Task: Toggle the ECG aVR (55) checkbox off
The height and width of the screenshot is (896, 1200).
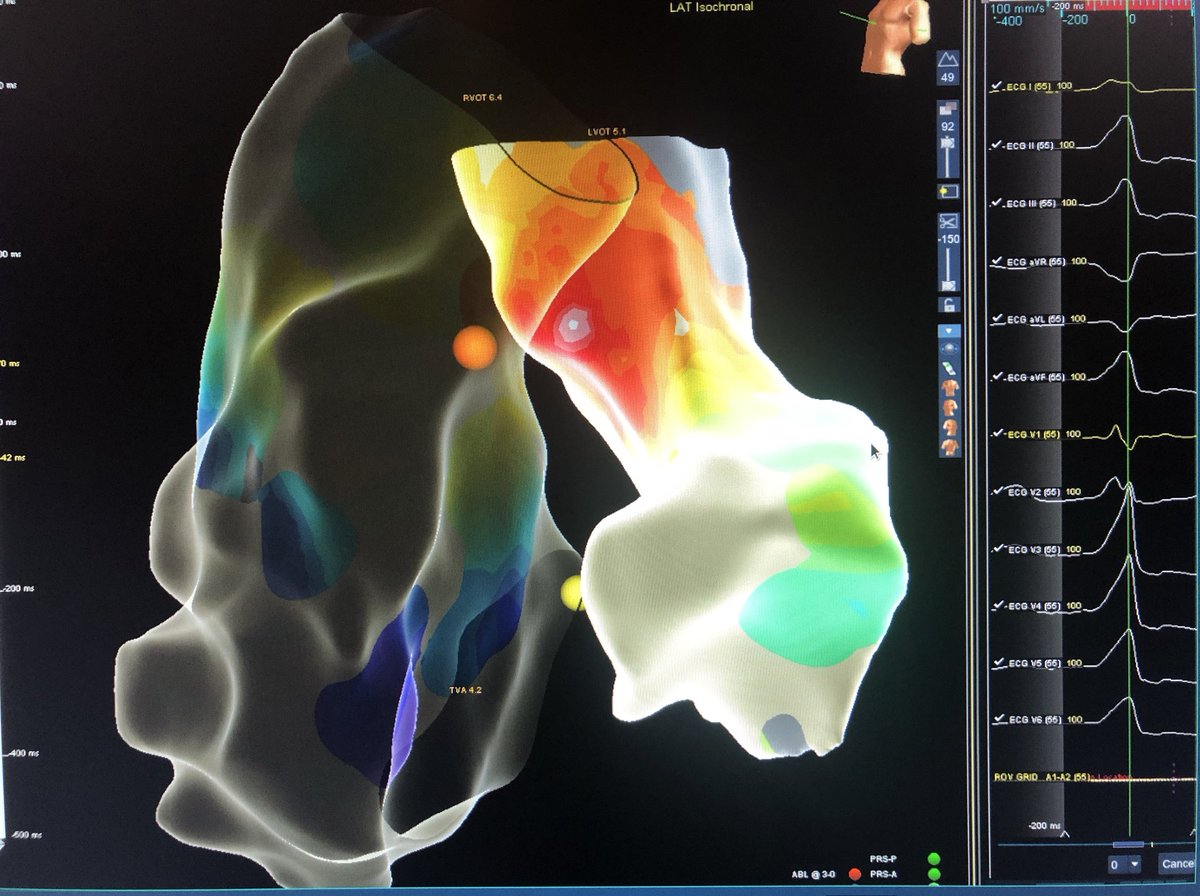Action: [997, 260]
